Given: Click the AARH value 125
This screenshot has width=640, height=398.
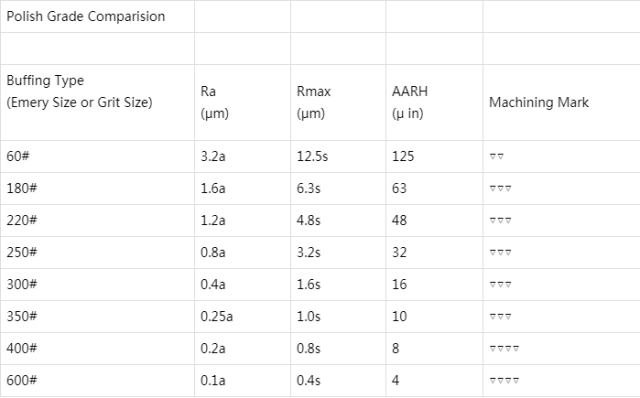Looking at the screenshot, I should pos(403,156).
